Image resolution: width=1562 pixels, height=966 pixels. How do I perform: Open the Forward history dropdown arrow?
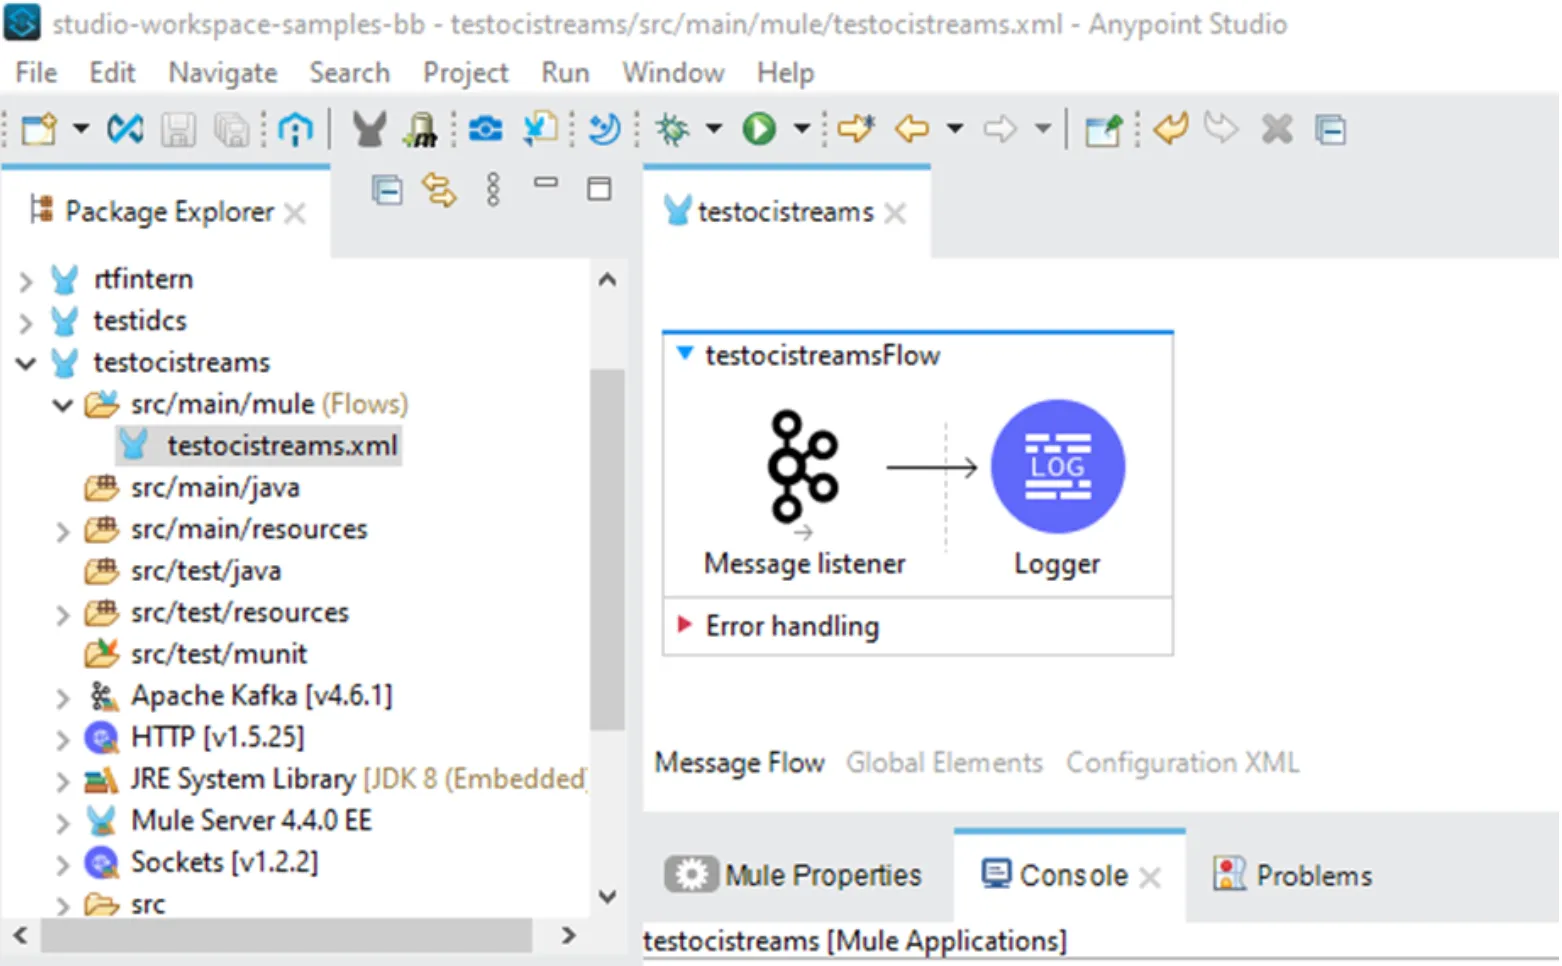[1043, 129]
